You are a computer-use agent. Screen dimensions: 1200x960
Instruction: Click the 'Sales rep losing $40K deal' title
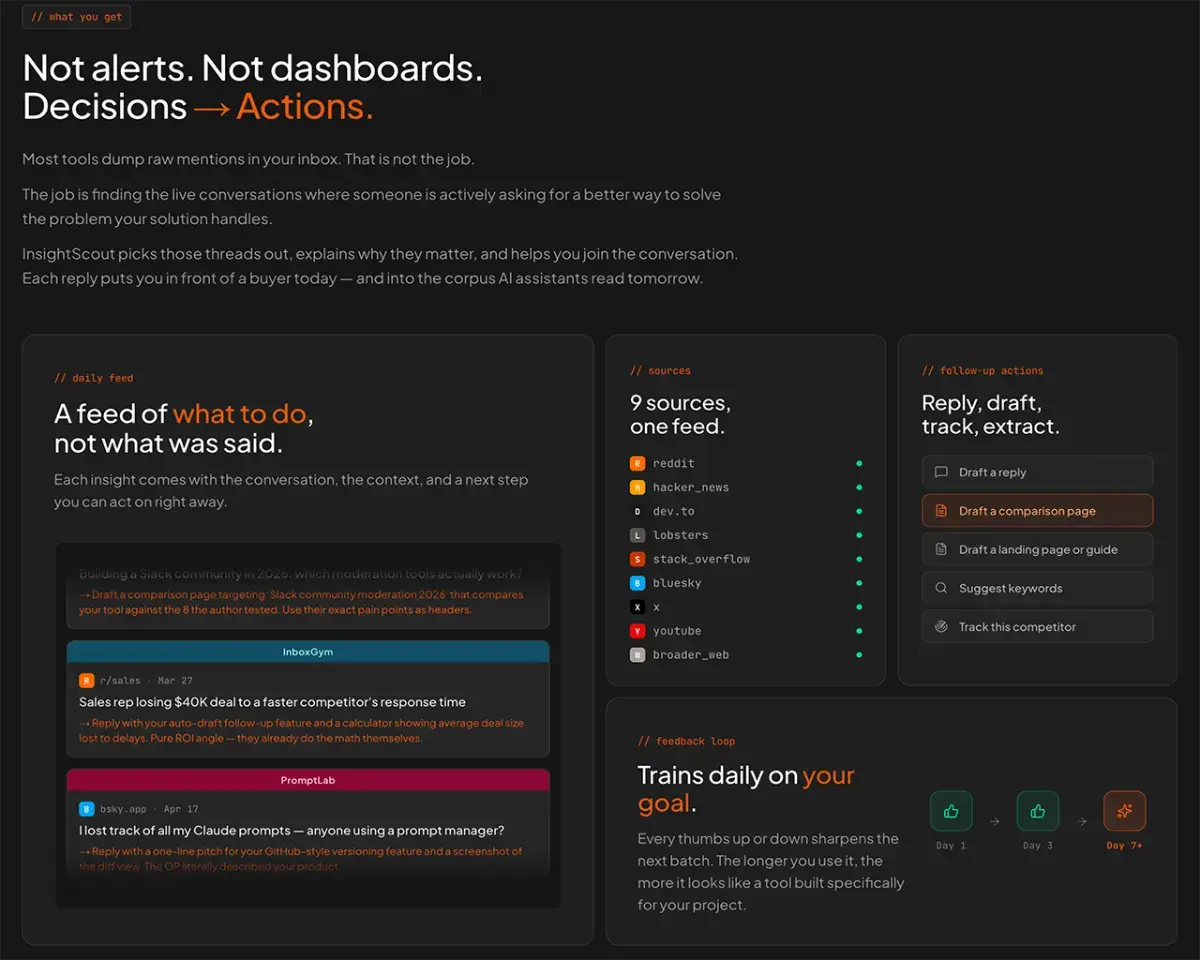pos(272,702)
